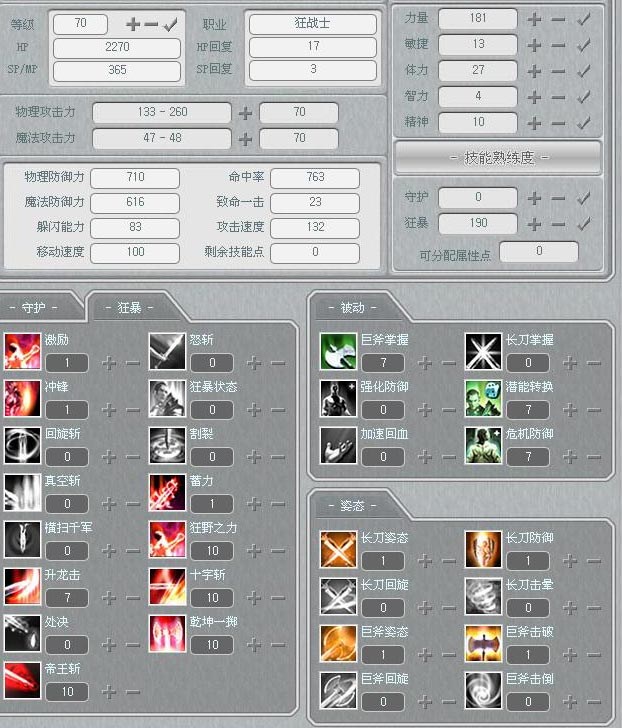Viewport: 622px width, 728px height.
Task: Click the 乾坤一掷 skill icon
Action: [167, 633]
